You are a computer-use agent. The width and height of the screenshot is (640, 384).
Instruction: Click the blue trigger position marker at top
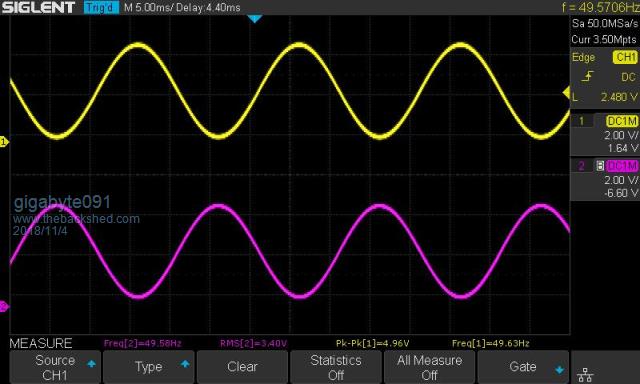tap(255, 19)
